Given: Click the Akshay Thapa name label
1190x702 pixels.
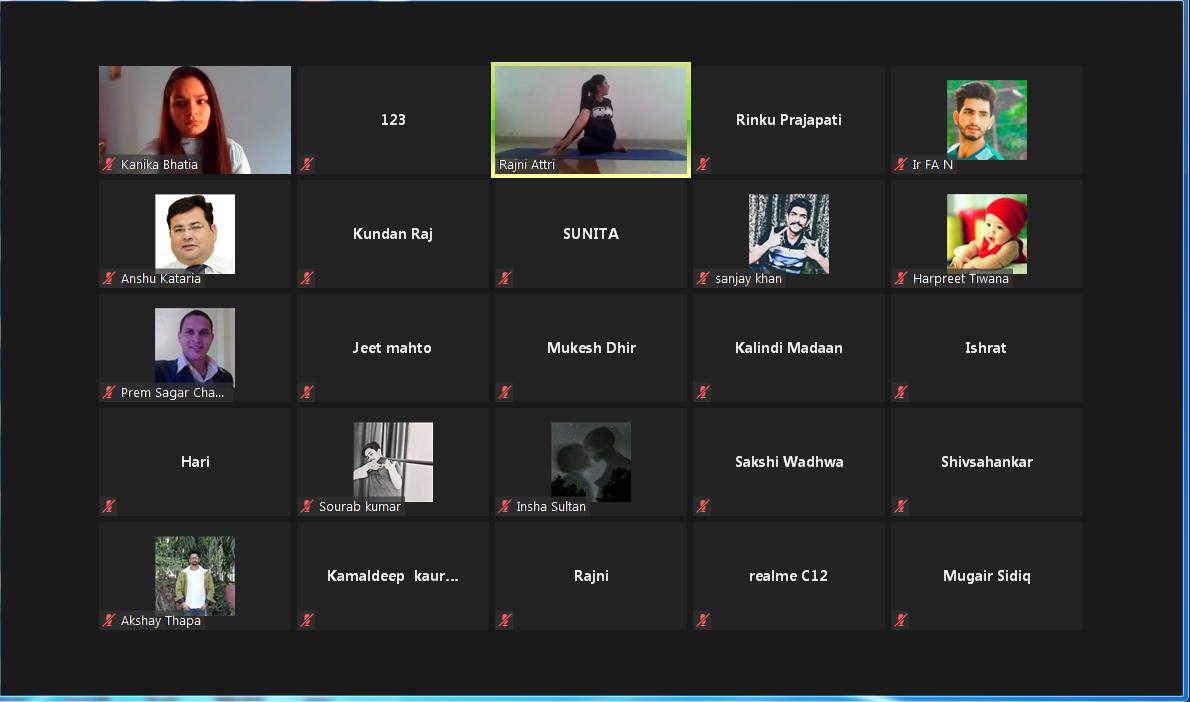Looking at the screenshot, I should tap(161, 621).
